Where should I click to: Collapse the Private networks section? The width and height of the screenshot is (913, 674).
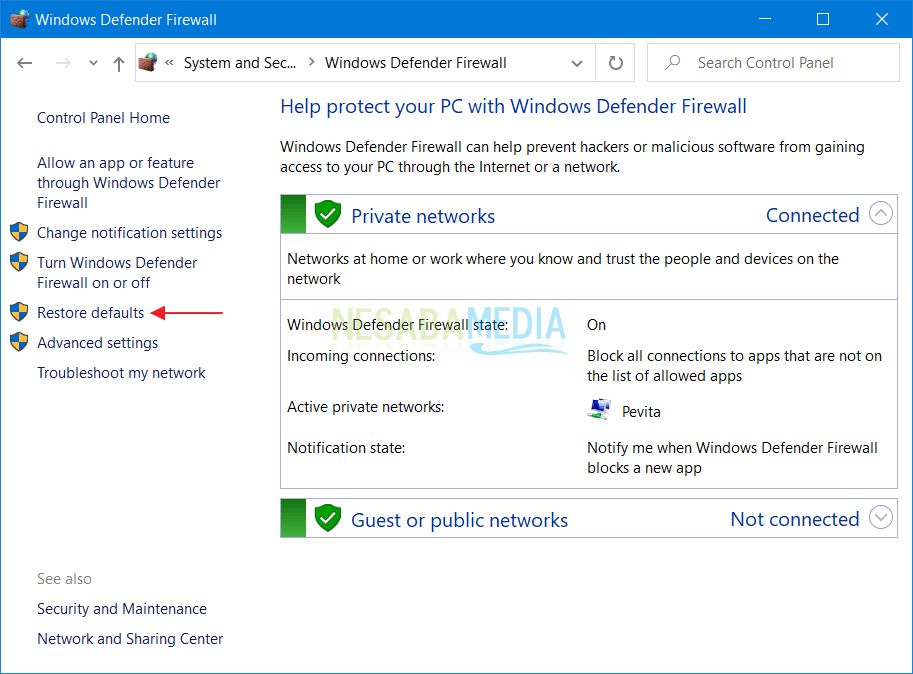[x=880, y=213]
